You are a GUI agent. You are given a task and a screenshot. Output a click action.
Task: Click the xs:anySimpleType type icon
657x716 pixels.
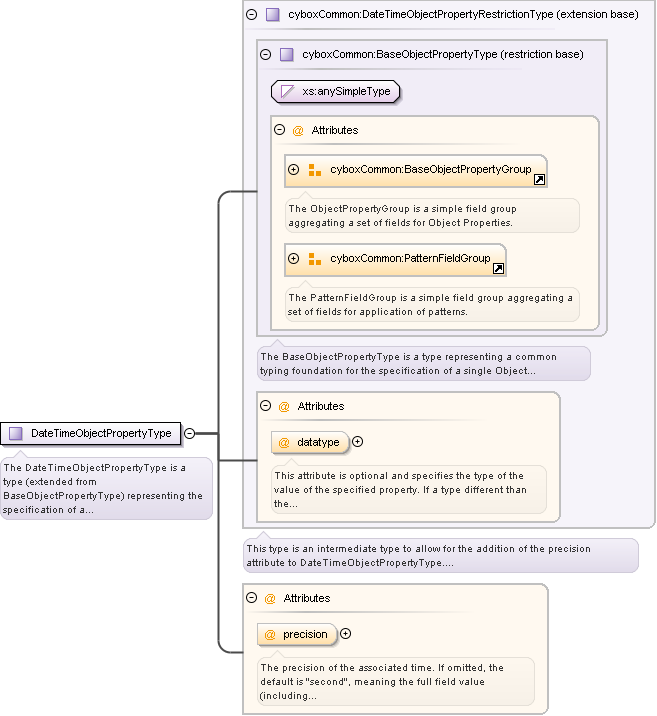coord(287,92)
